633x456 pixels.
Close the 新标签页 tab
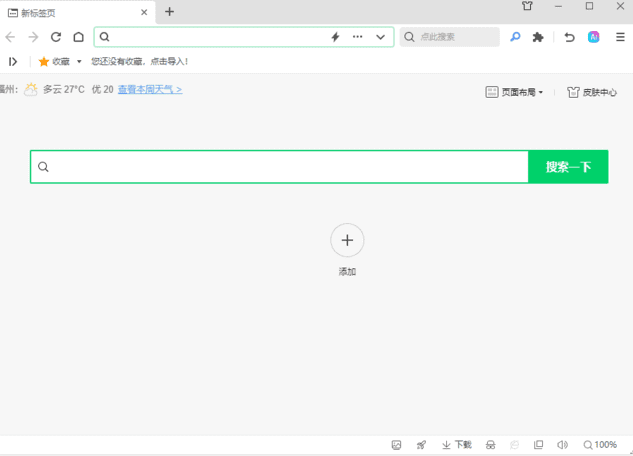144,13
